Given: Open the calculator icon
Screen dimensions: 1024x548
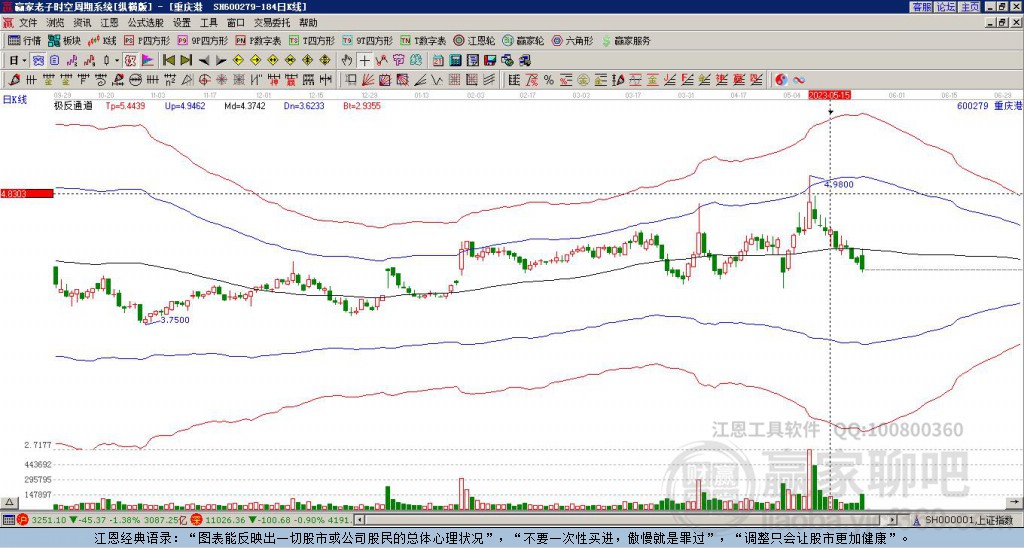Looking at the screenshot, I should point(455,61).
